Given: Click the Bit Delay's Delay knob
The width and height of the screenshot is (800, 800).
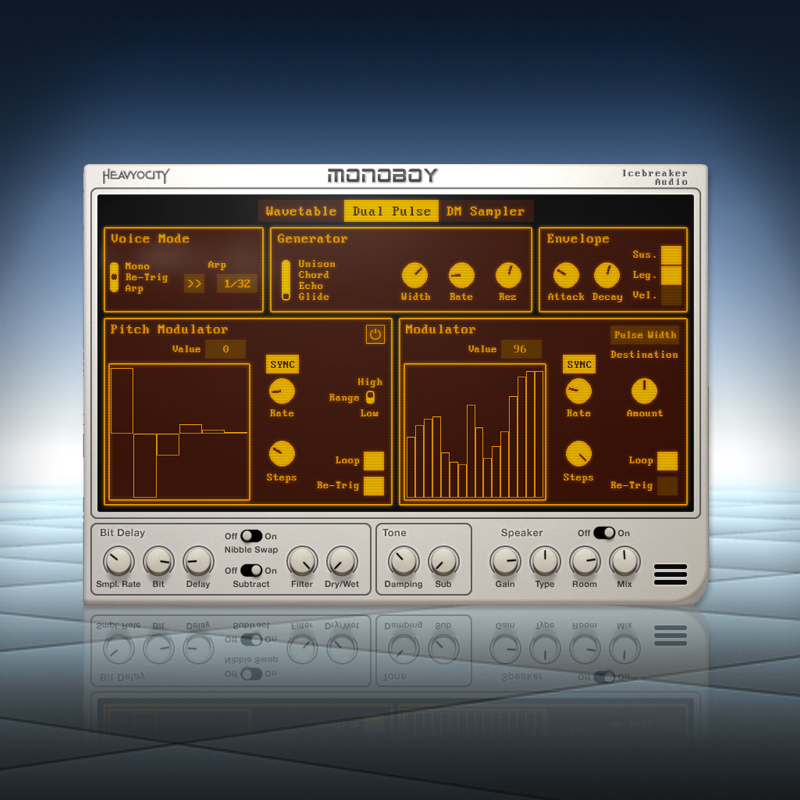Looking at the screenshot, I should 198,561.
